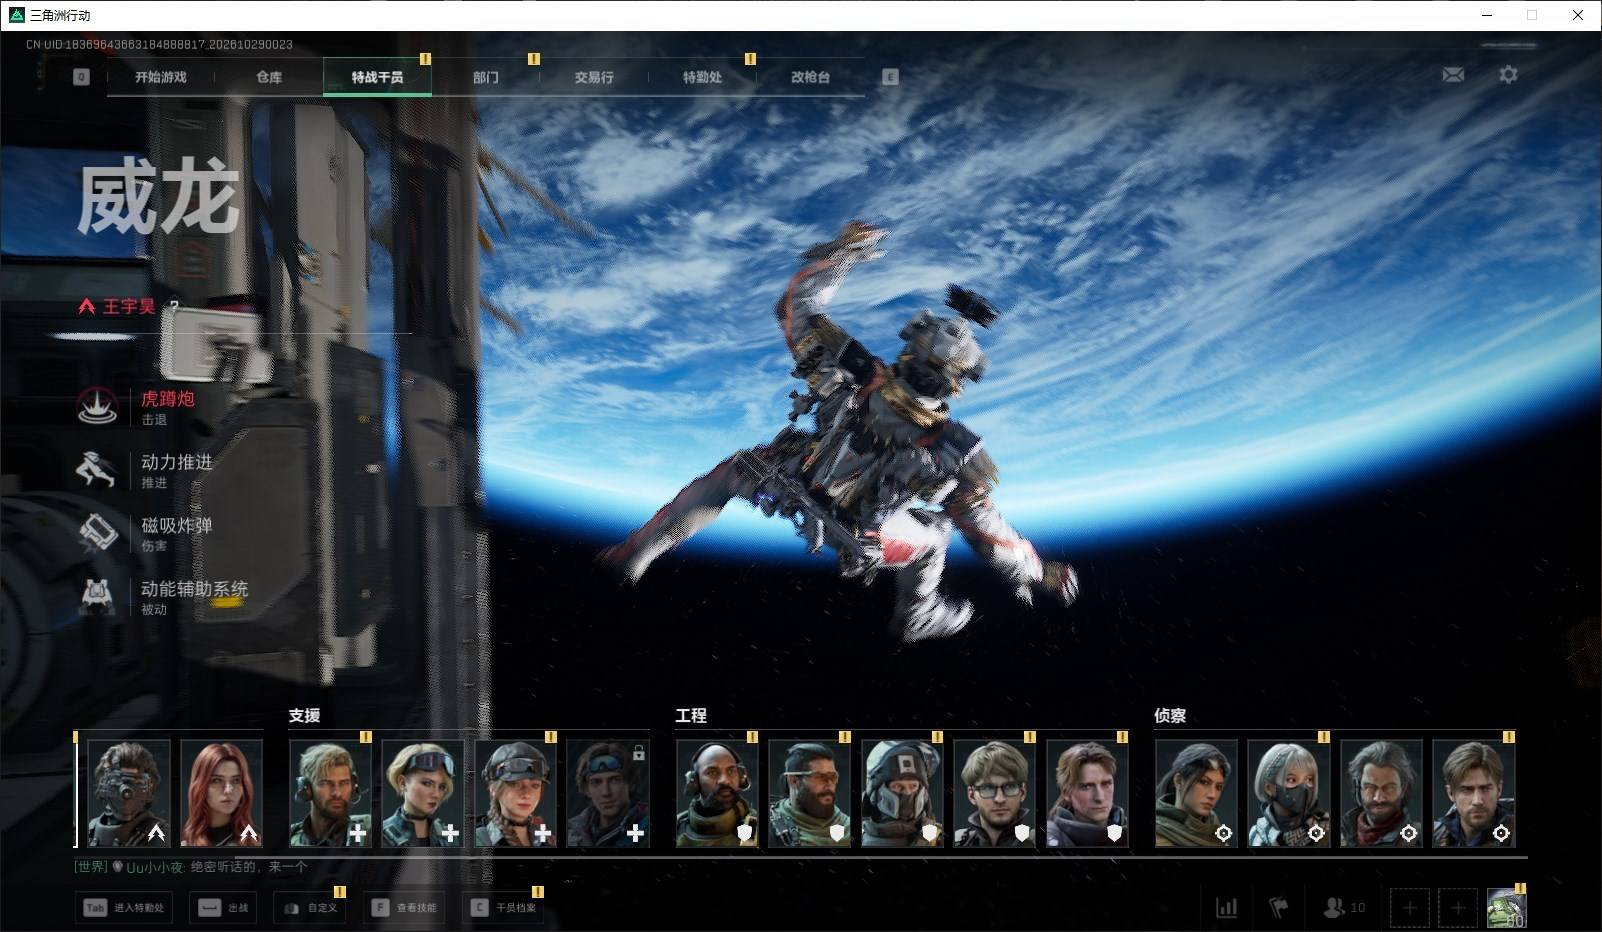Select the 磁吸炸弹 skill icon
This screenshot has height=932, width=1602.
pyautogui.click(x=98, y=532)
